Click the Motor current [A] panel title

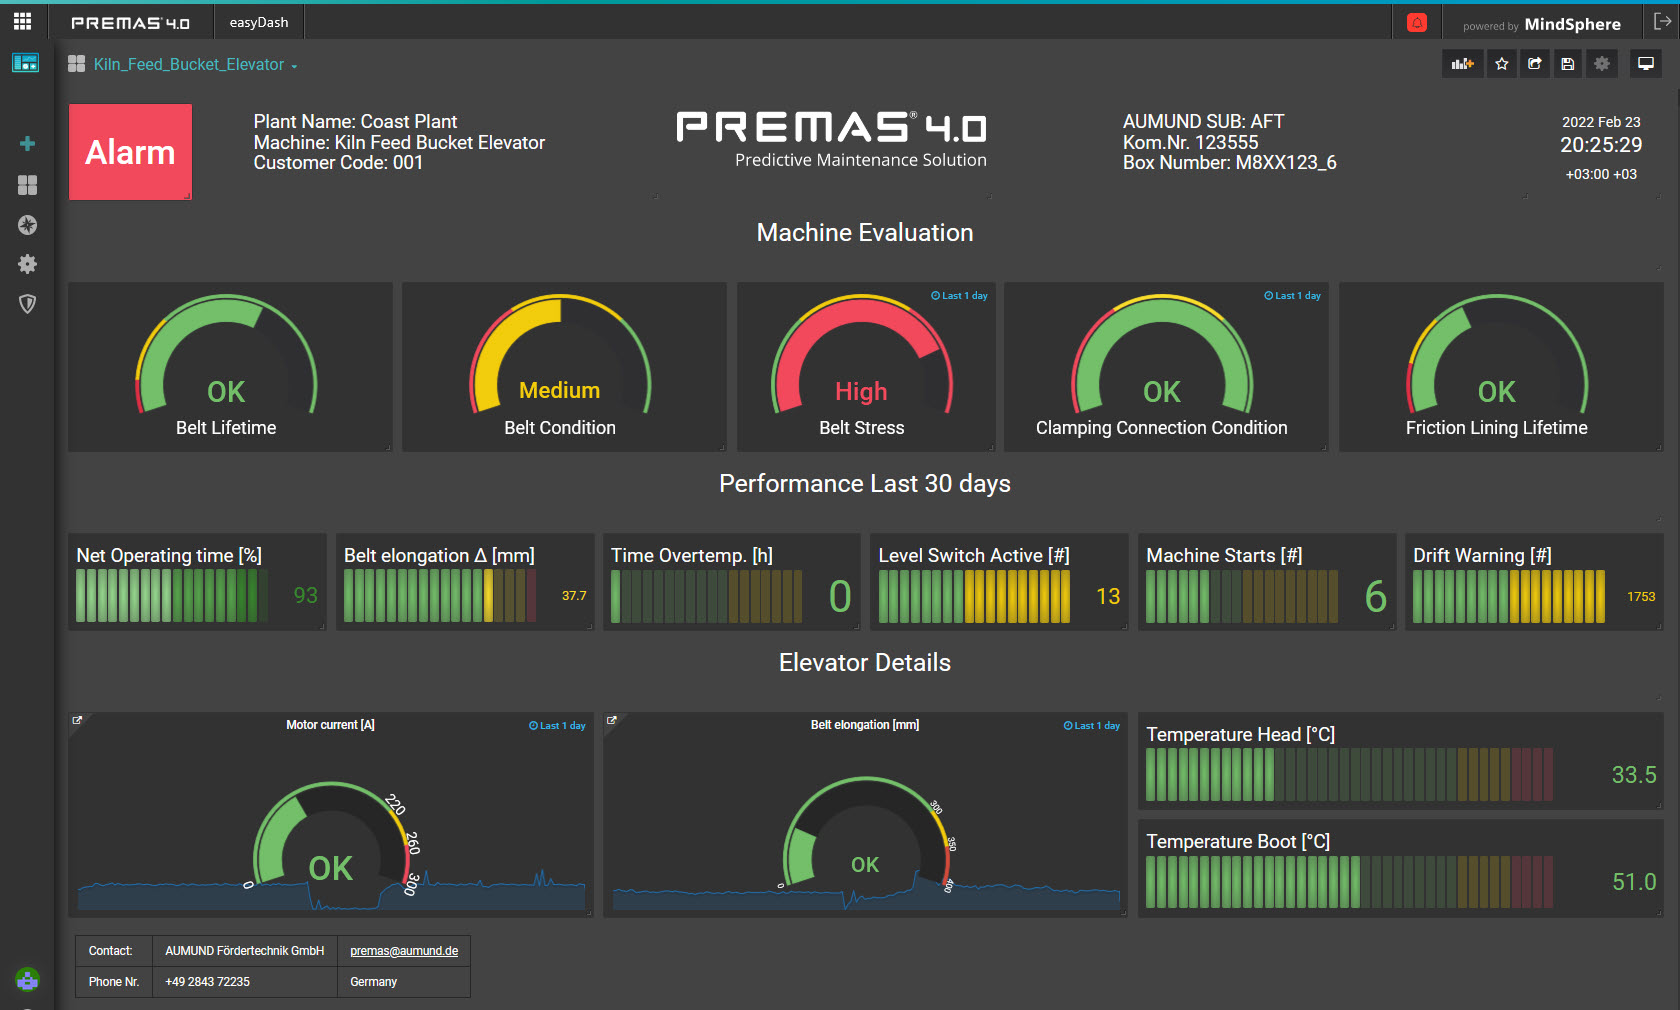click(x=330, y=725)
